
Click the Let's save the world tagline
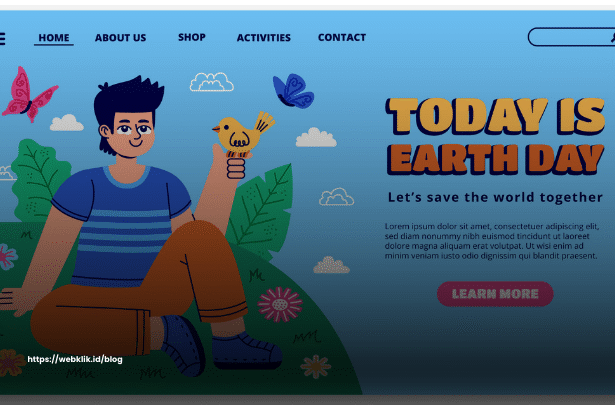click(495, 197)
